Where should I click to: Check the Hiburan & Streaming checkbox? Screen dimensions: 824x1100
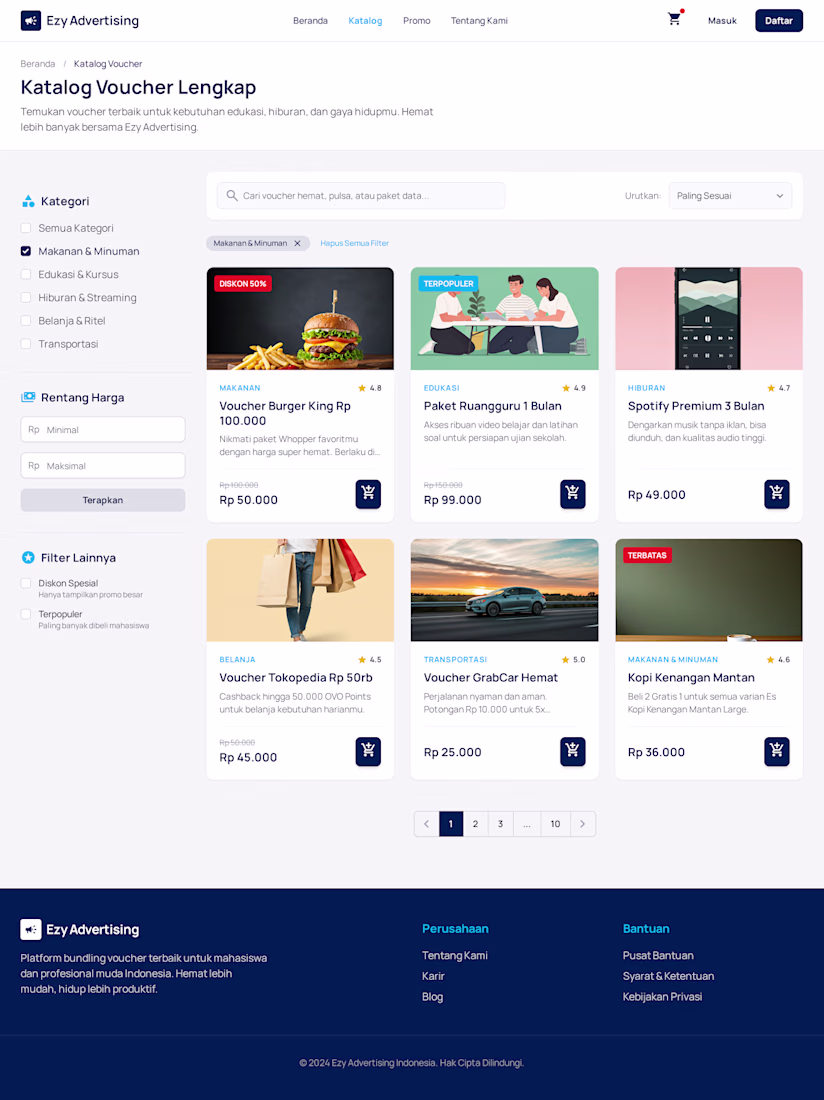click(x=26, y=297)
